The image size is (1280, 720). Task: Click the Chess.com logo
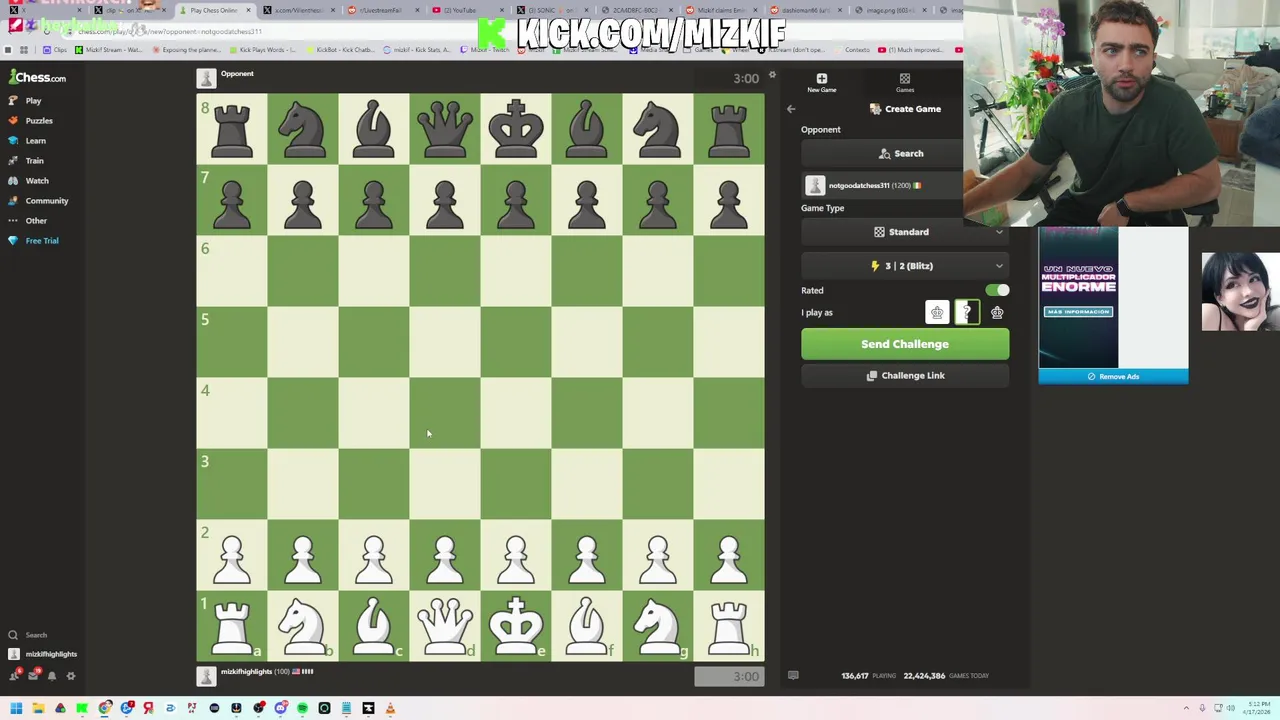38,77
